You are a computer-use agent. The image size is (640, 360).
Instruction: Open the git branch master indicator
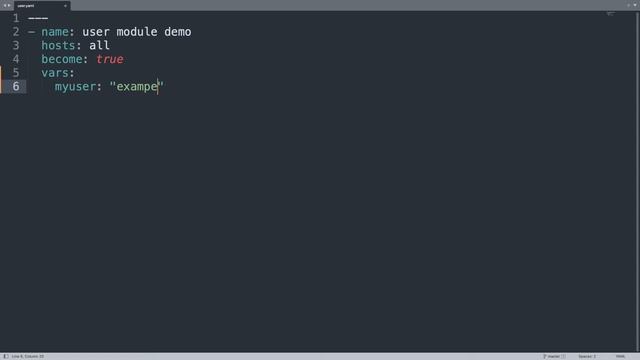[554, 356]
